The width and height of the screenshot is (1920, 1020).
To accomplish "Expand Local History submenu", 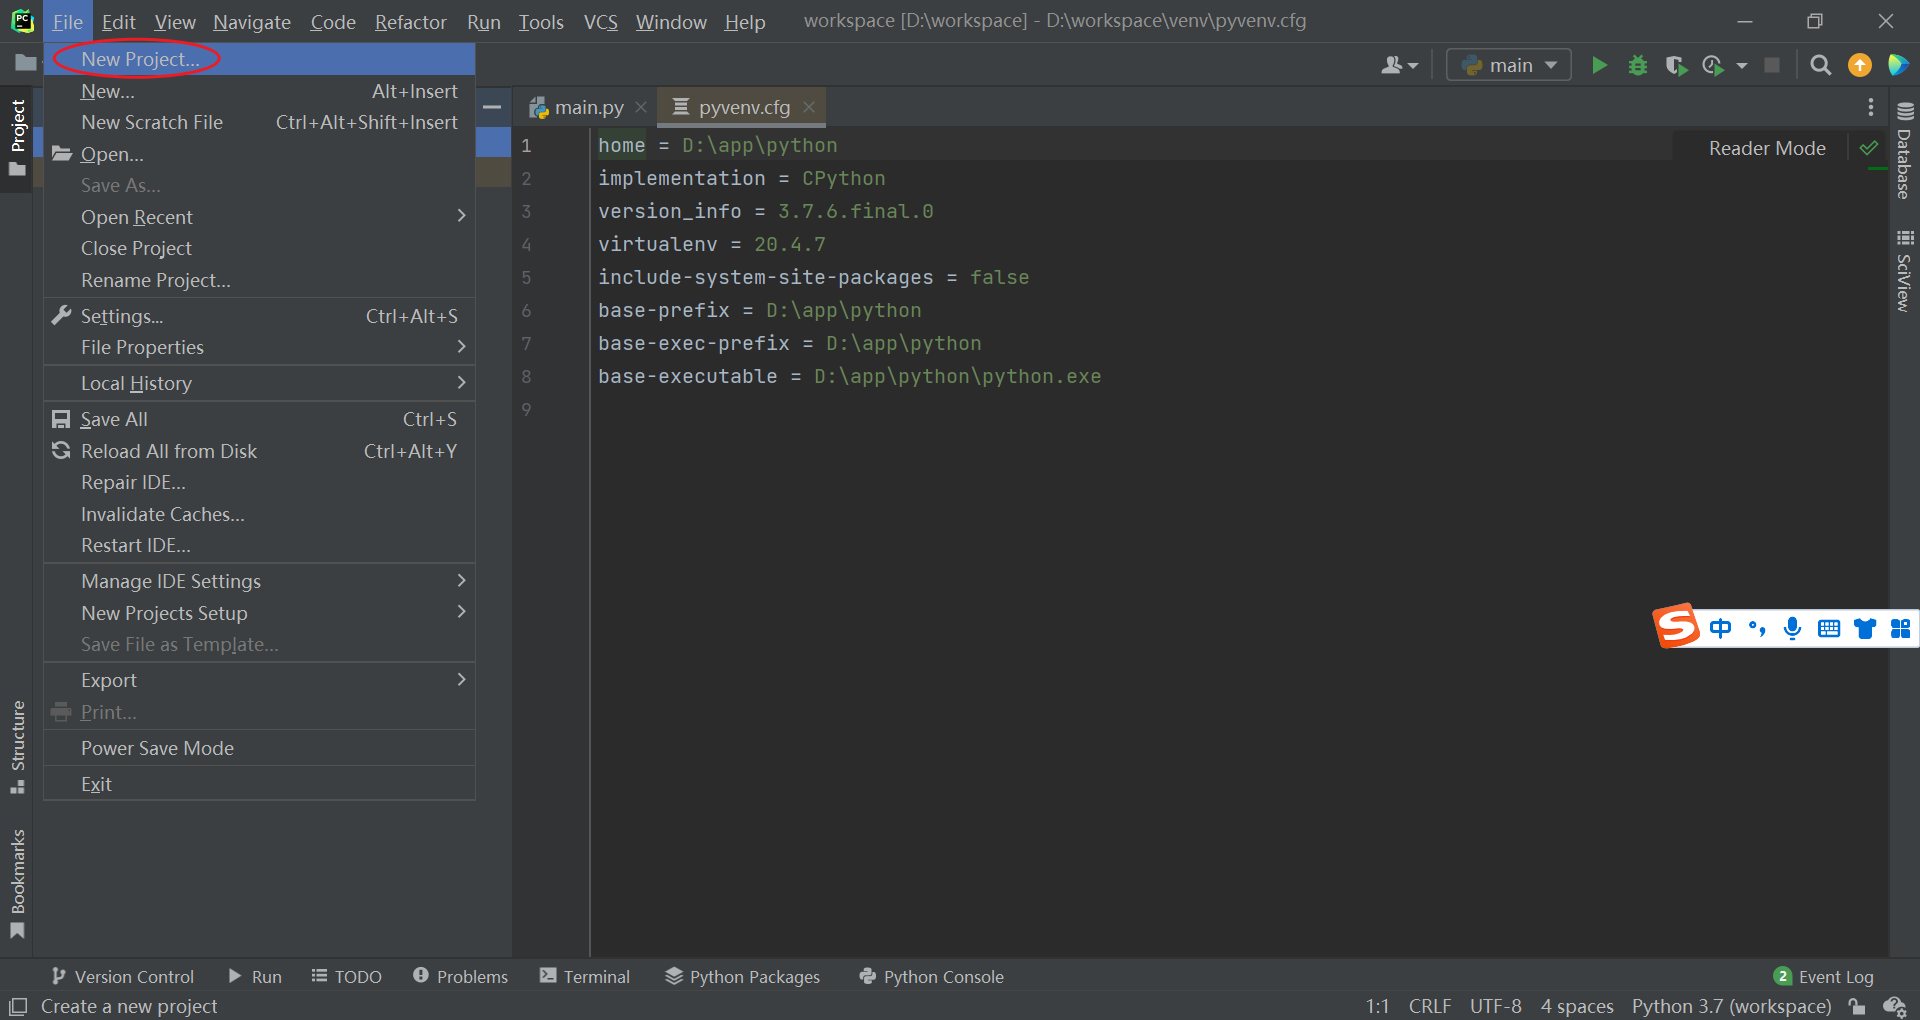I will coord(259,383).
